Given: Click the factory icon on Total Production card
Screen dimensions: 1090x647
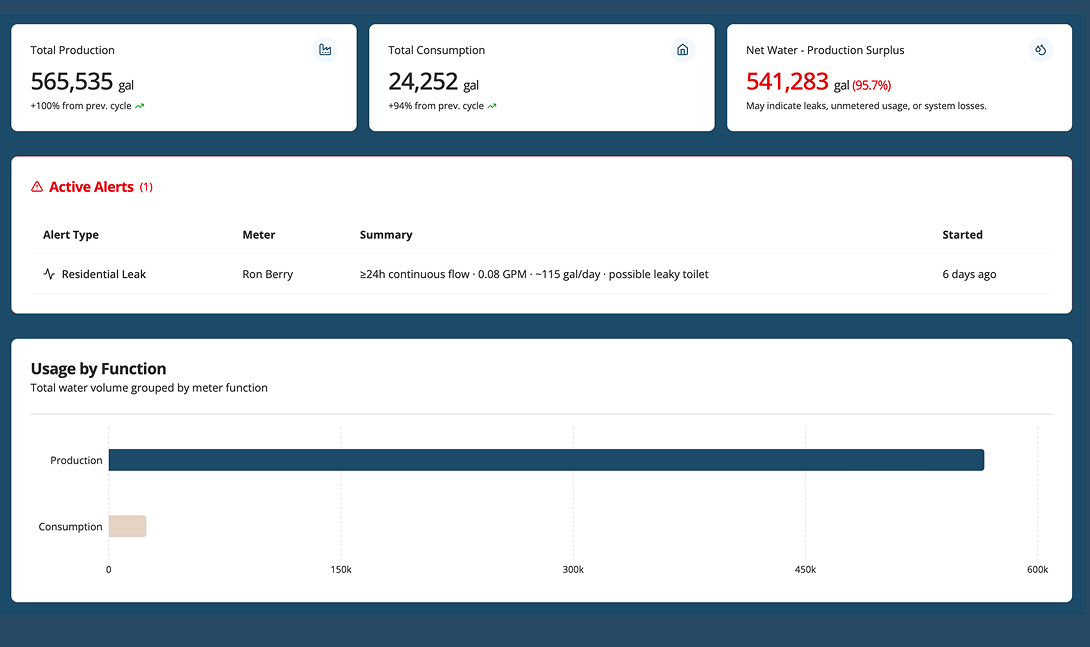Looking at the screenshot, I should pyautogui.click(x=324, y=49).
